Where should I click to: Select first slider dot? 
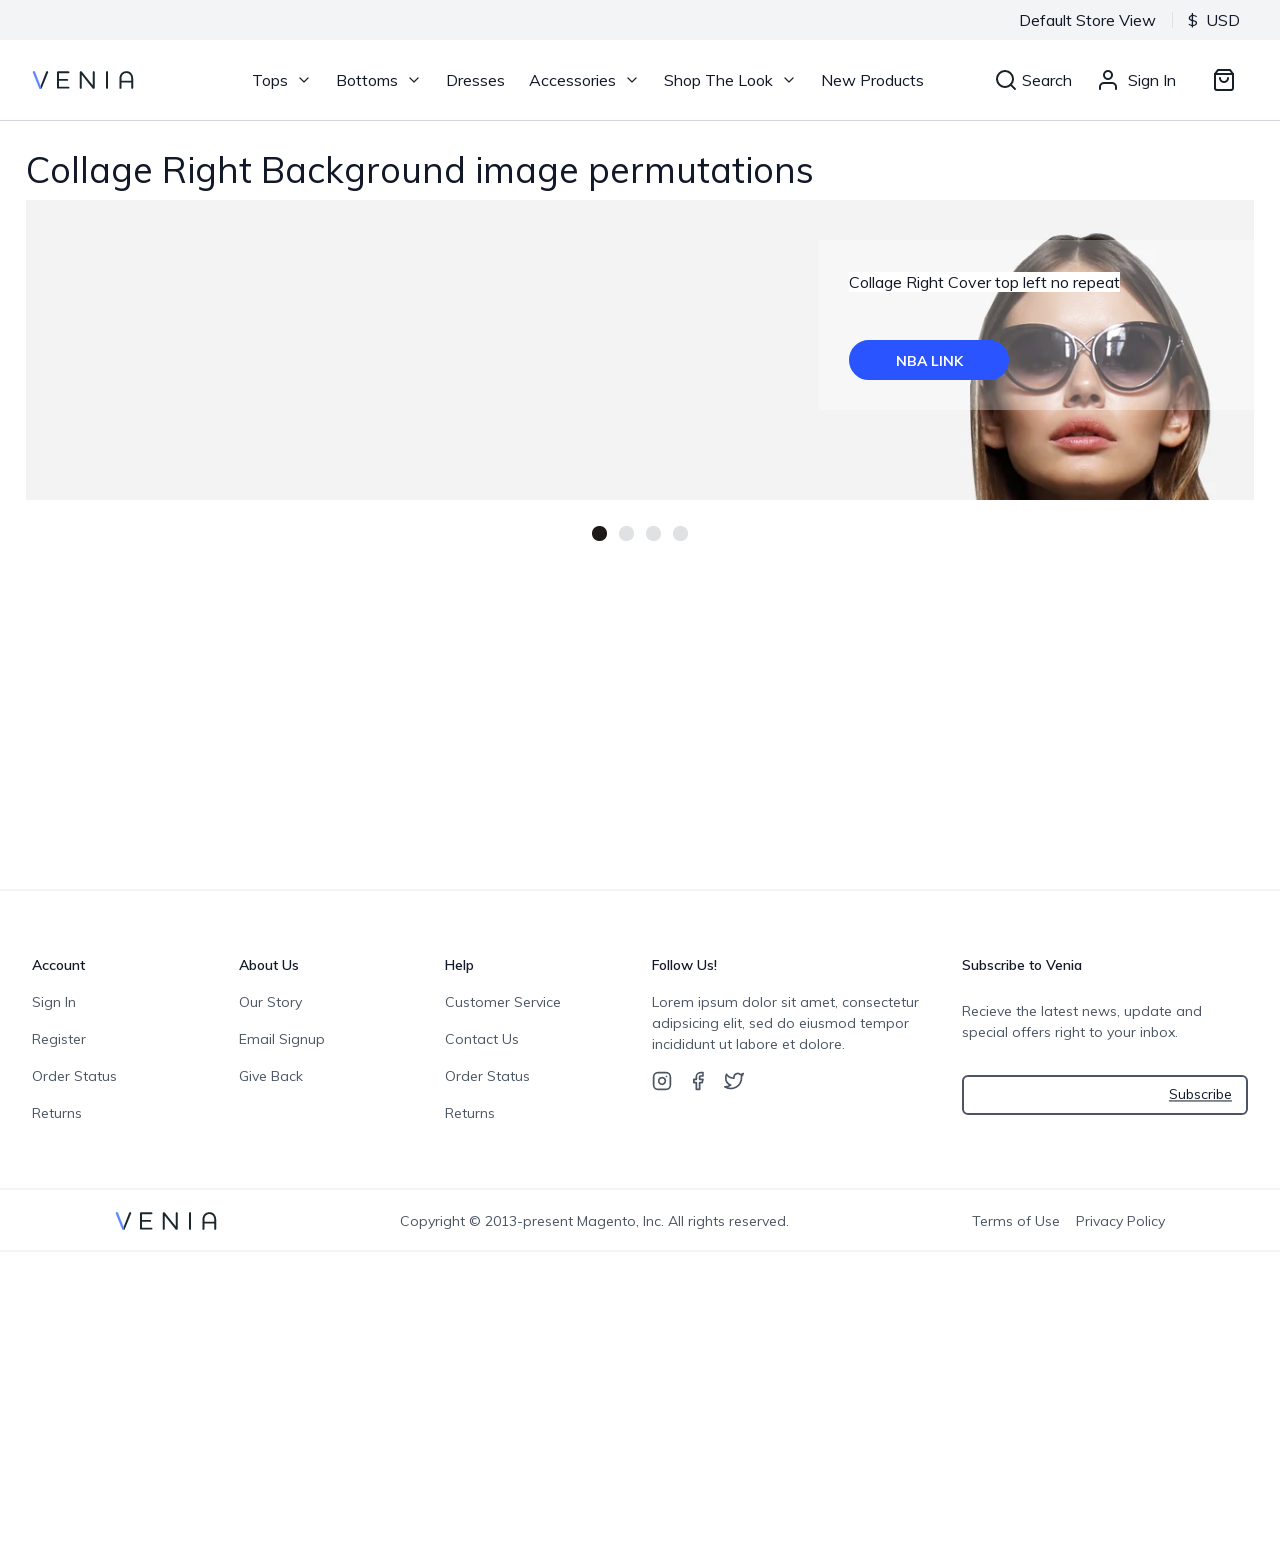pos(599,533)
